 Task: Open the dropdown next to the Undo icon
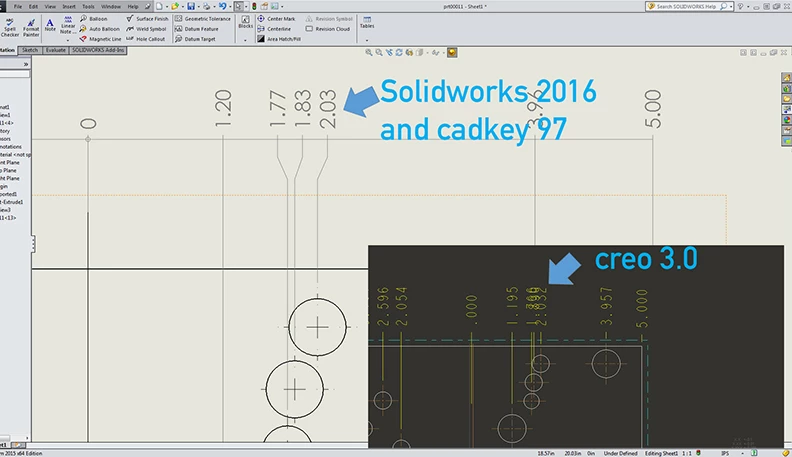pos(230,7)
